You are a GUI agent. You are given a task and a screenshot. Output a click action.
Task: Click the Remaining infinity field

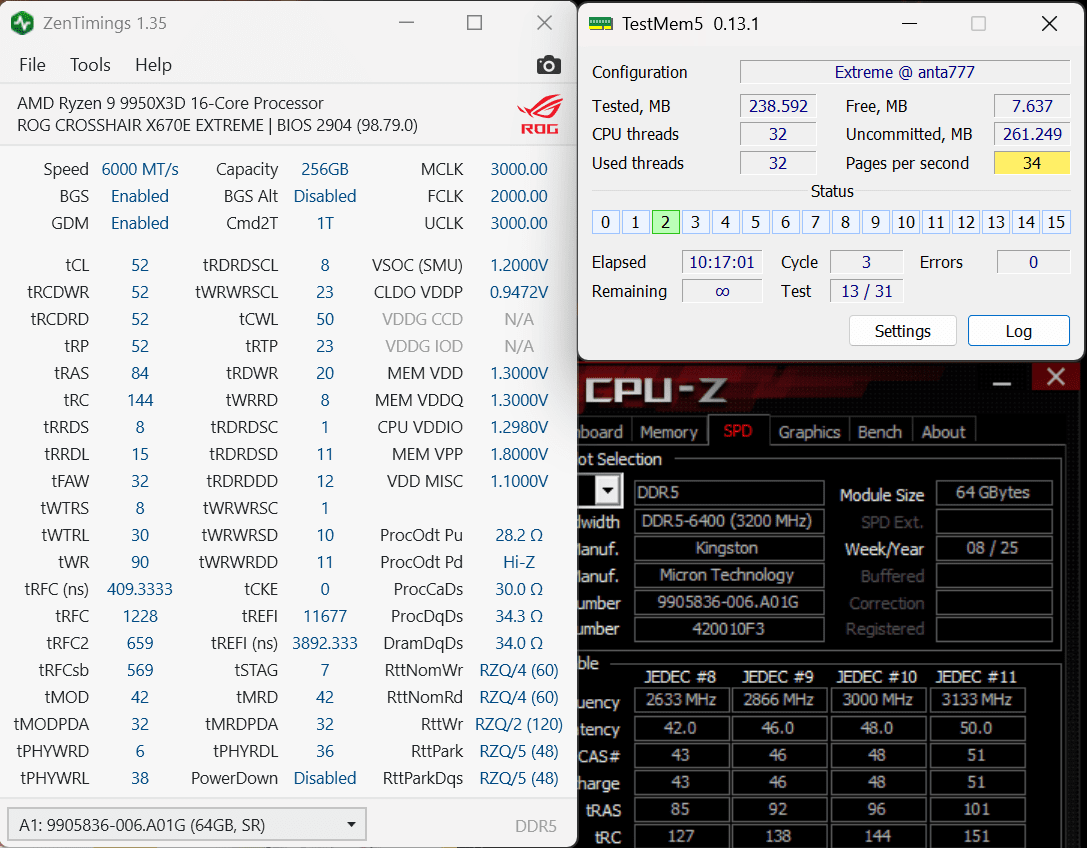pyautogui.click(x=722, y=291)
